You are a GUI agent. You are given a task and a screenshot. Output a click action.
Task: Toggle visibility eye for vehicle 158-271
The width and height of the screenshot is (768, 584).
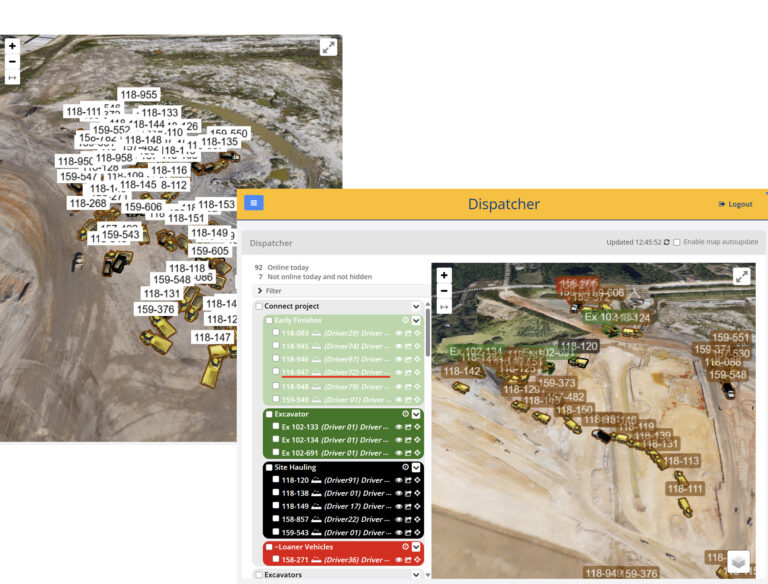click(399, 560)
